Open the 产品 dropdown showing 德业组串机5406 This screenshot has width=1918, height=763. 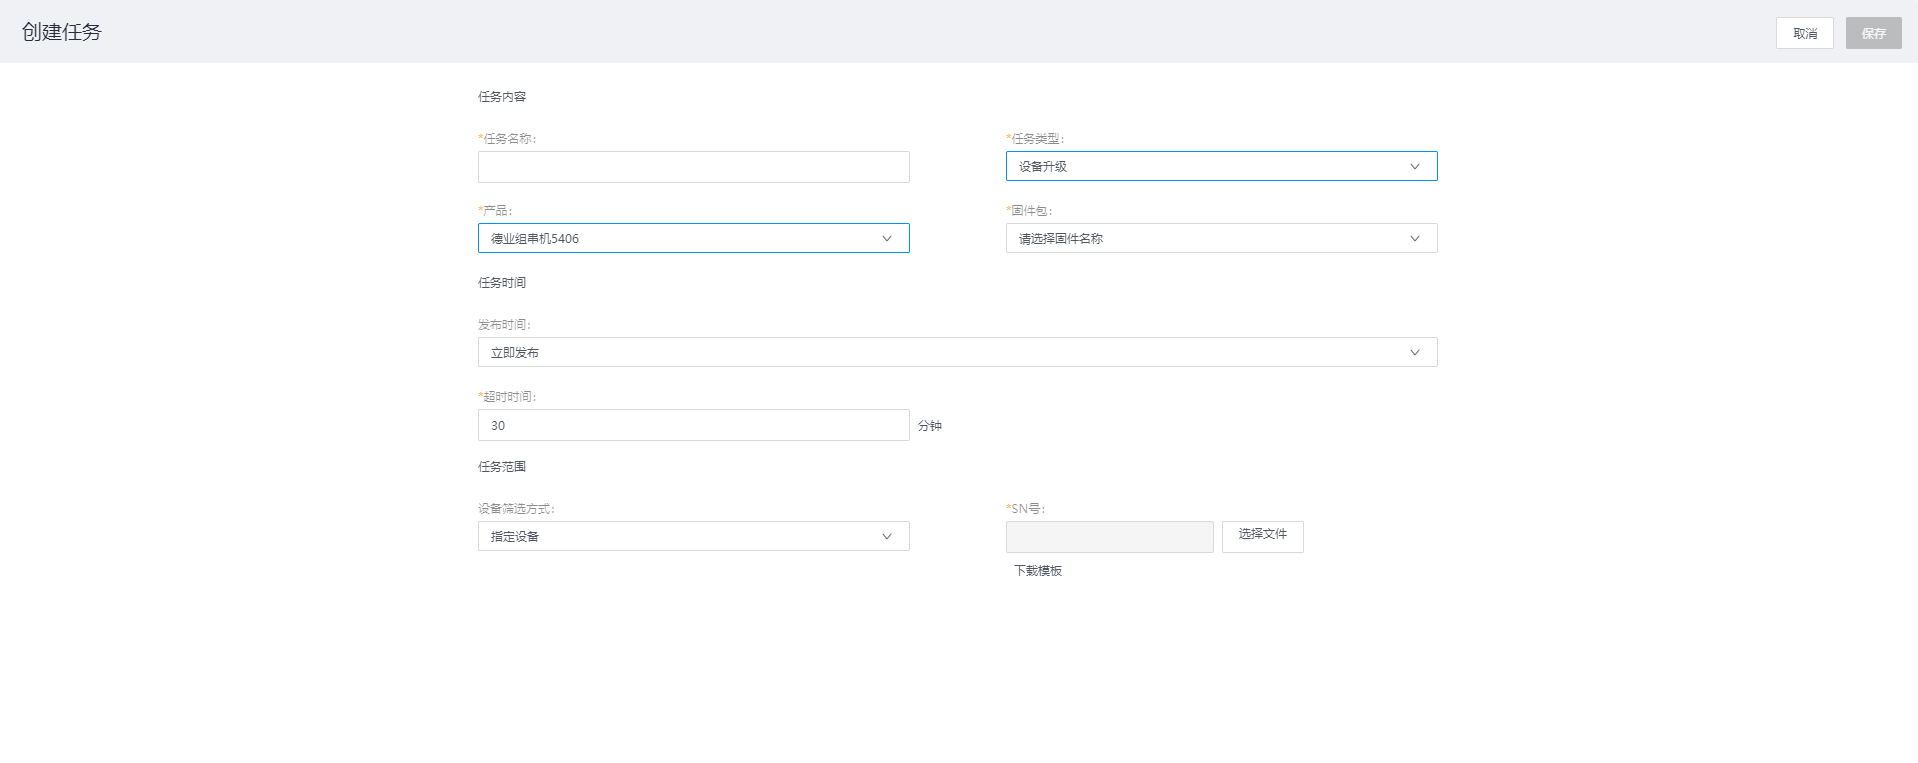coord(680,238)
